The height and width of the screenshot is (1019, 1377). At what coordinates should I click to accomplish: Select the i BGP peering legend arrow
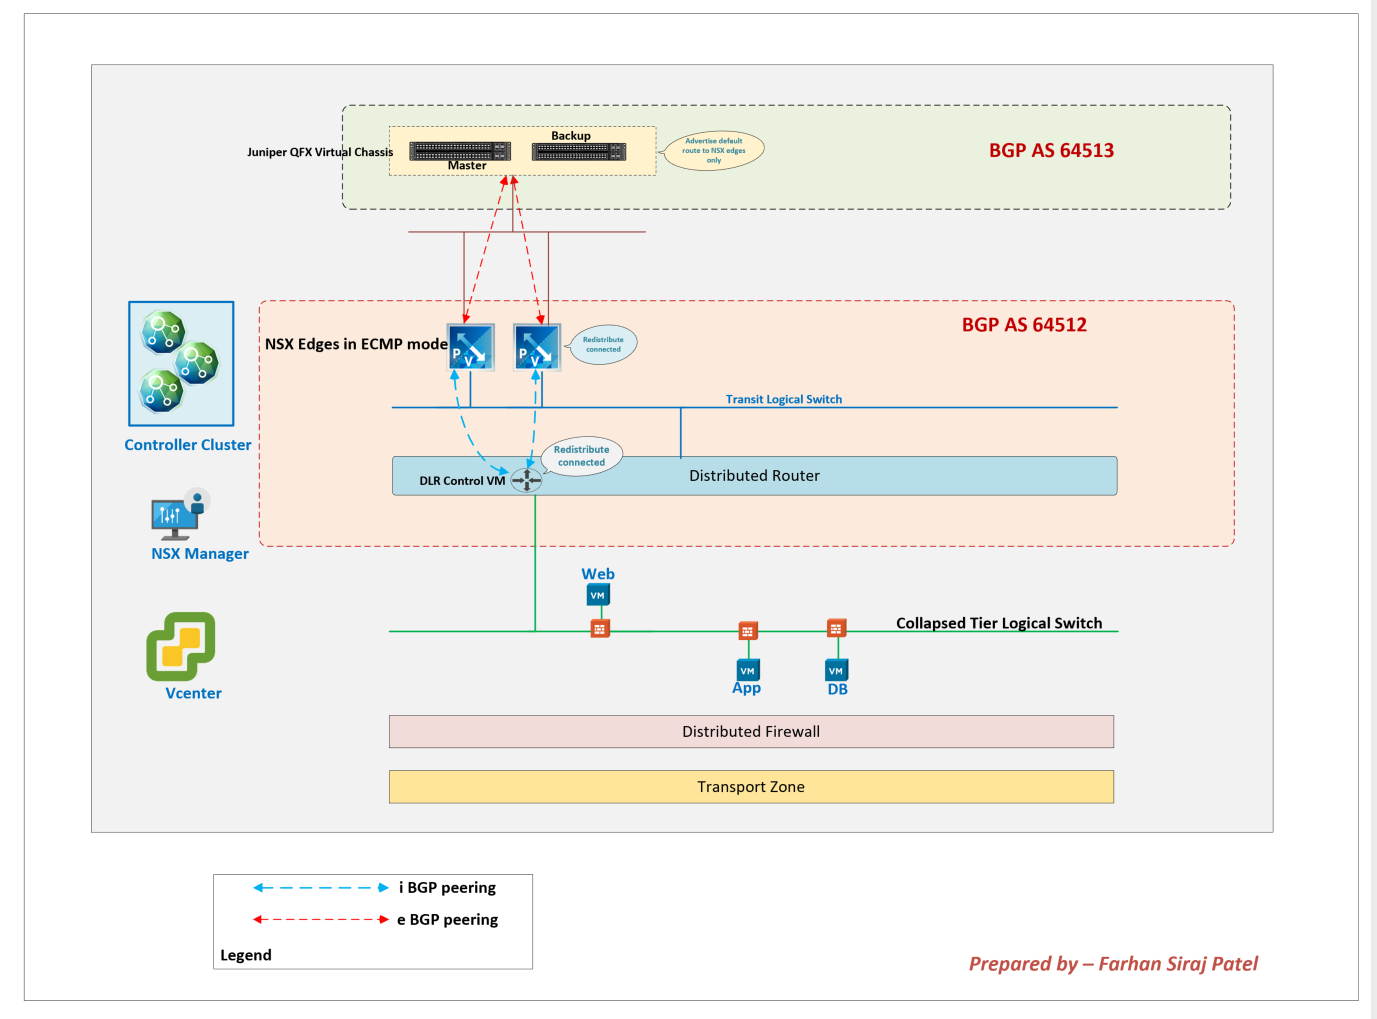point(321,886)
